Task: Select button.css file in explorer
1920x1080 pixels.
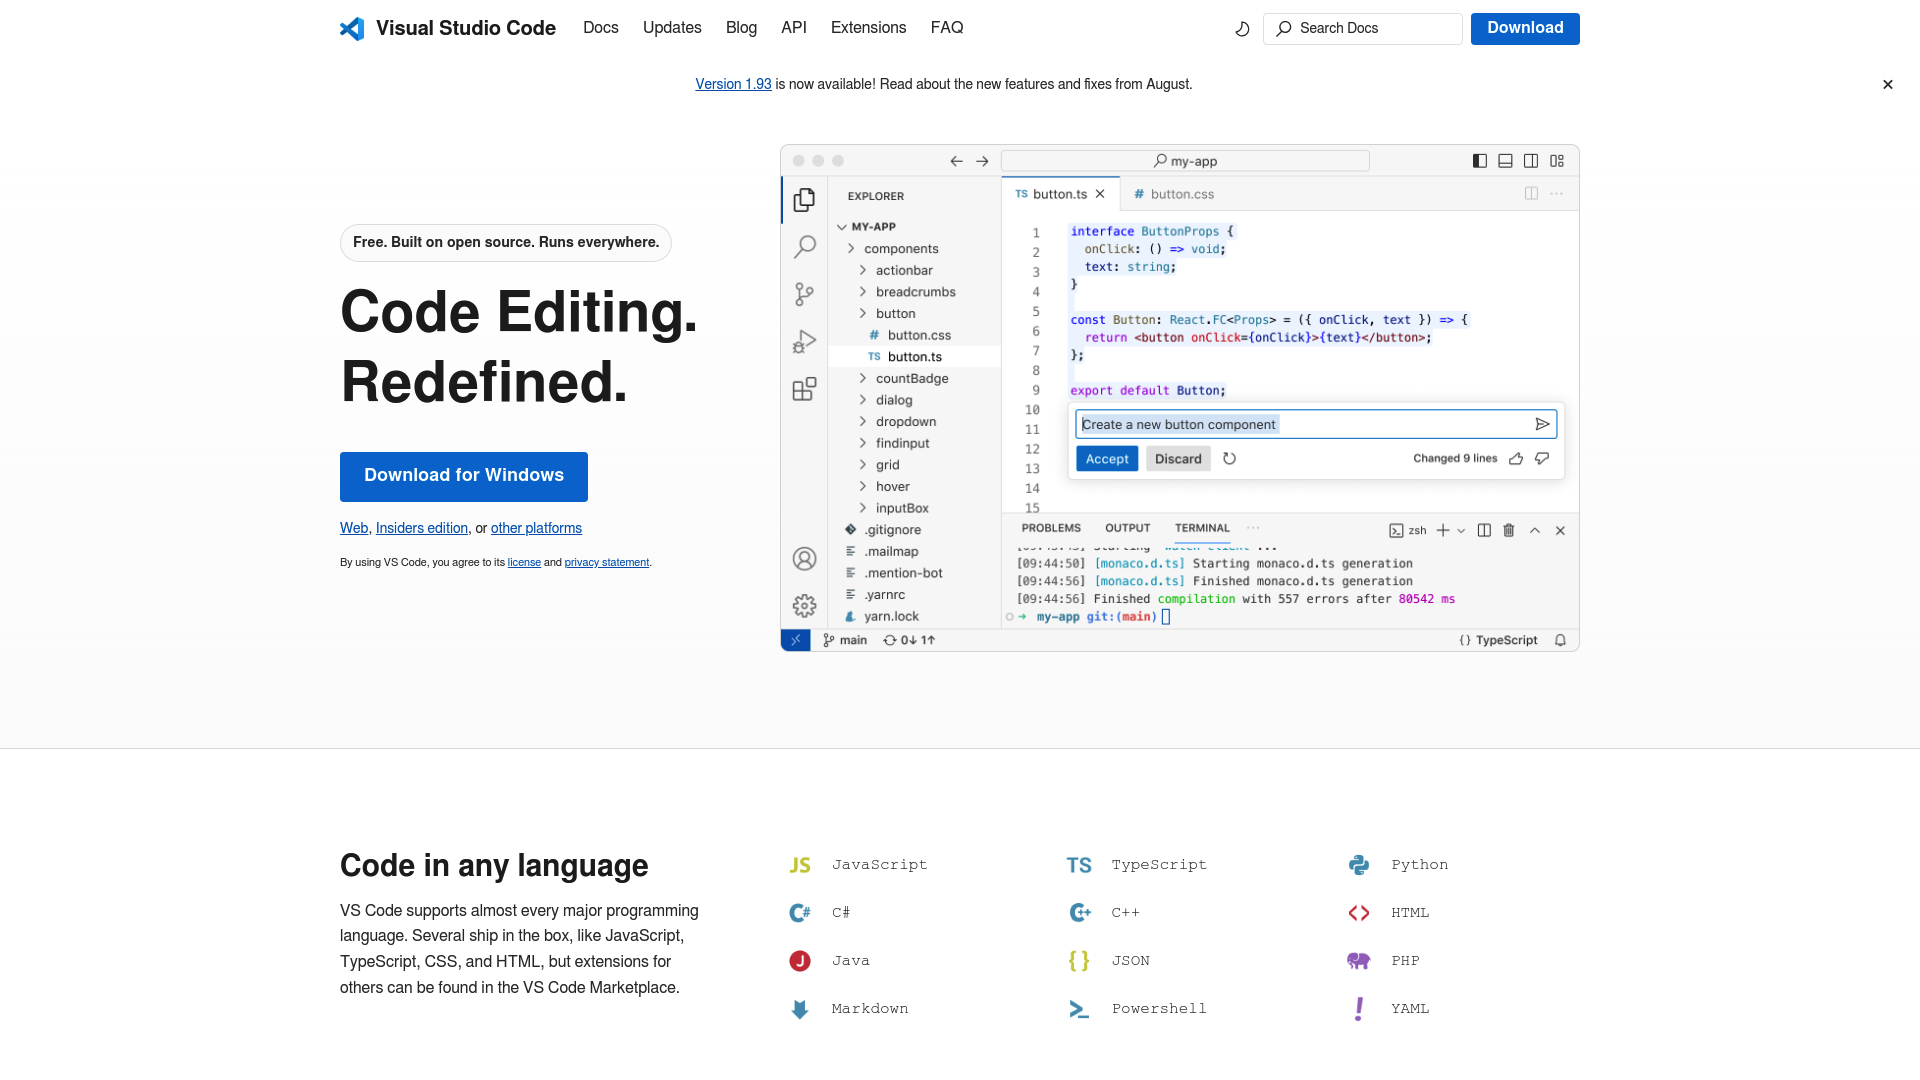Action: (918, 336)
